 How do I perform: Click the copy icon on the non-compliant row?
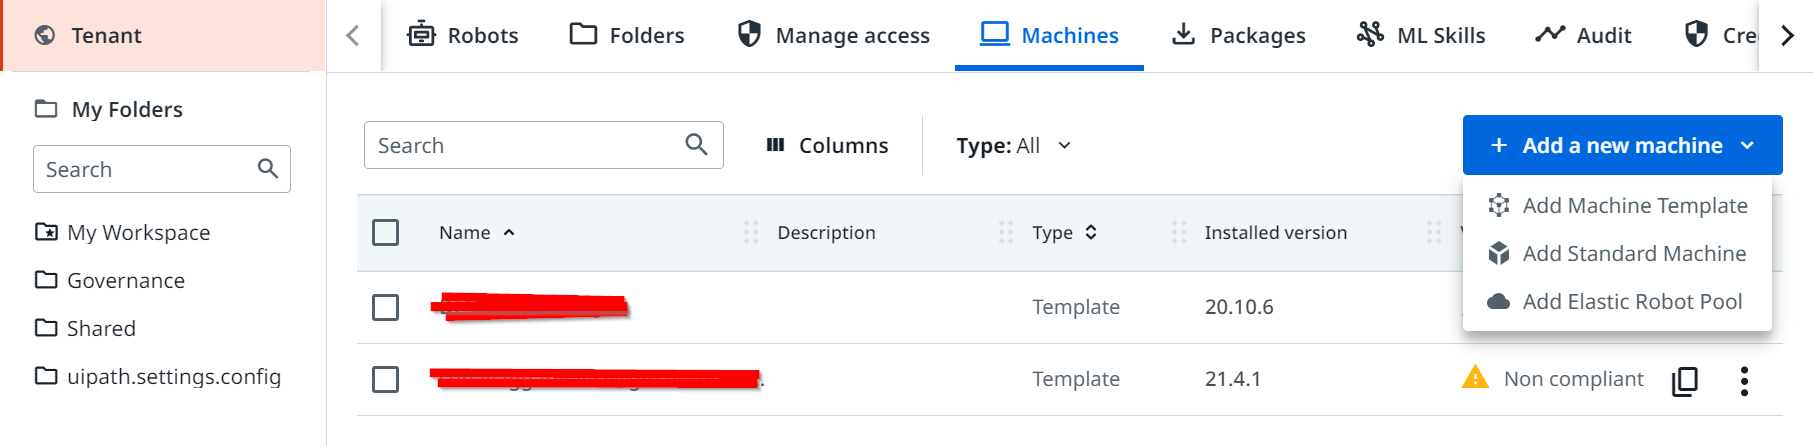pyautogui.click(x=1684, y=380)
